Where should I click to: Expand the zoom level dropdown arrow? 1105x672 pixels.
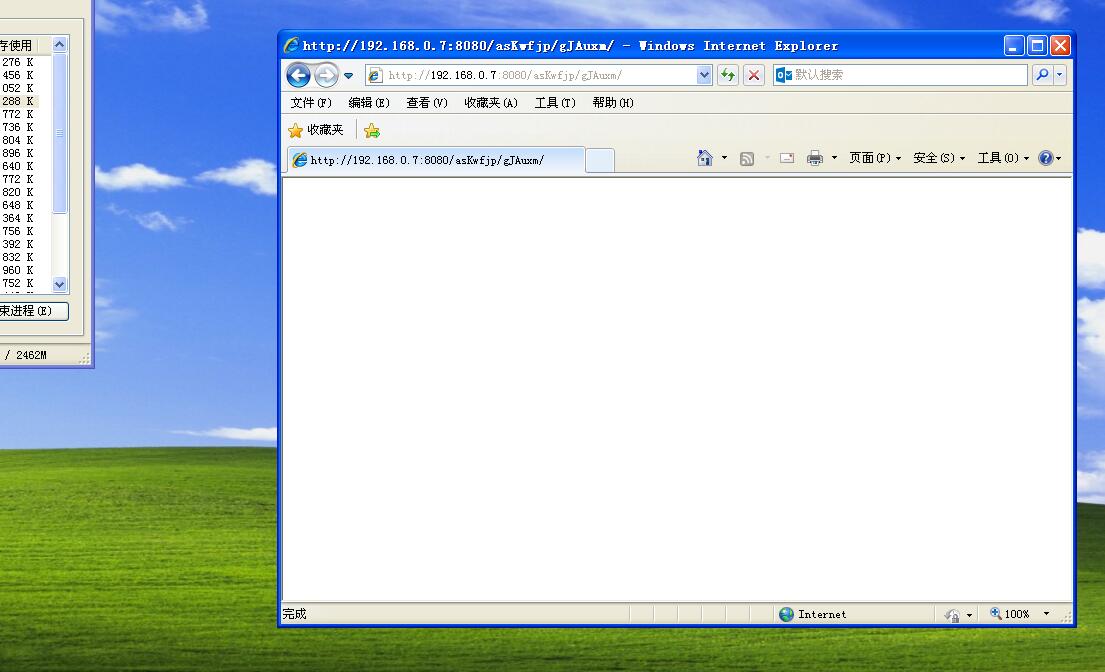tap(1047, 614)
